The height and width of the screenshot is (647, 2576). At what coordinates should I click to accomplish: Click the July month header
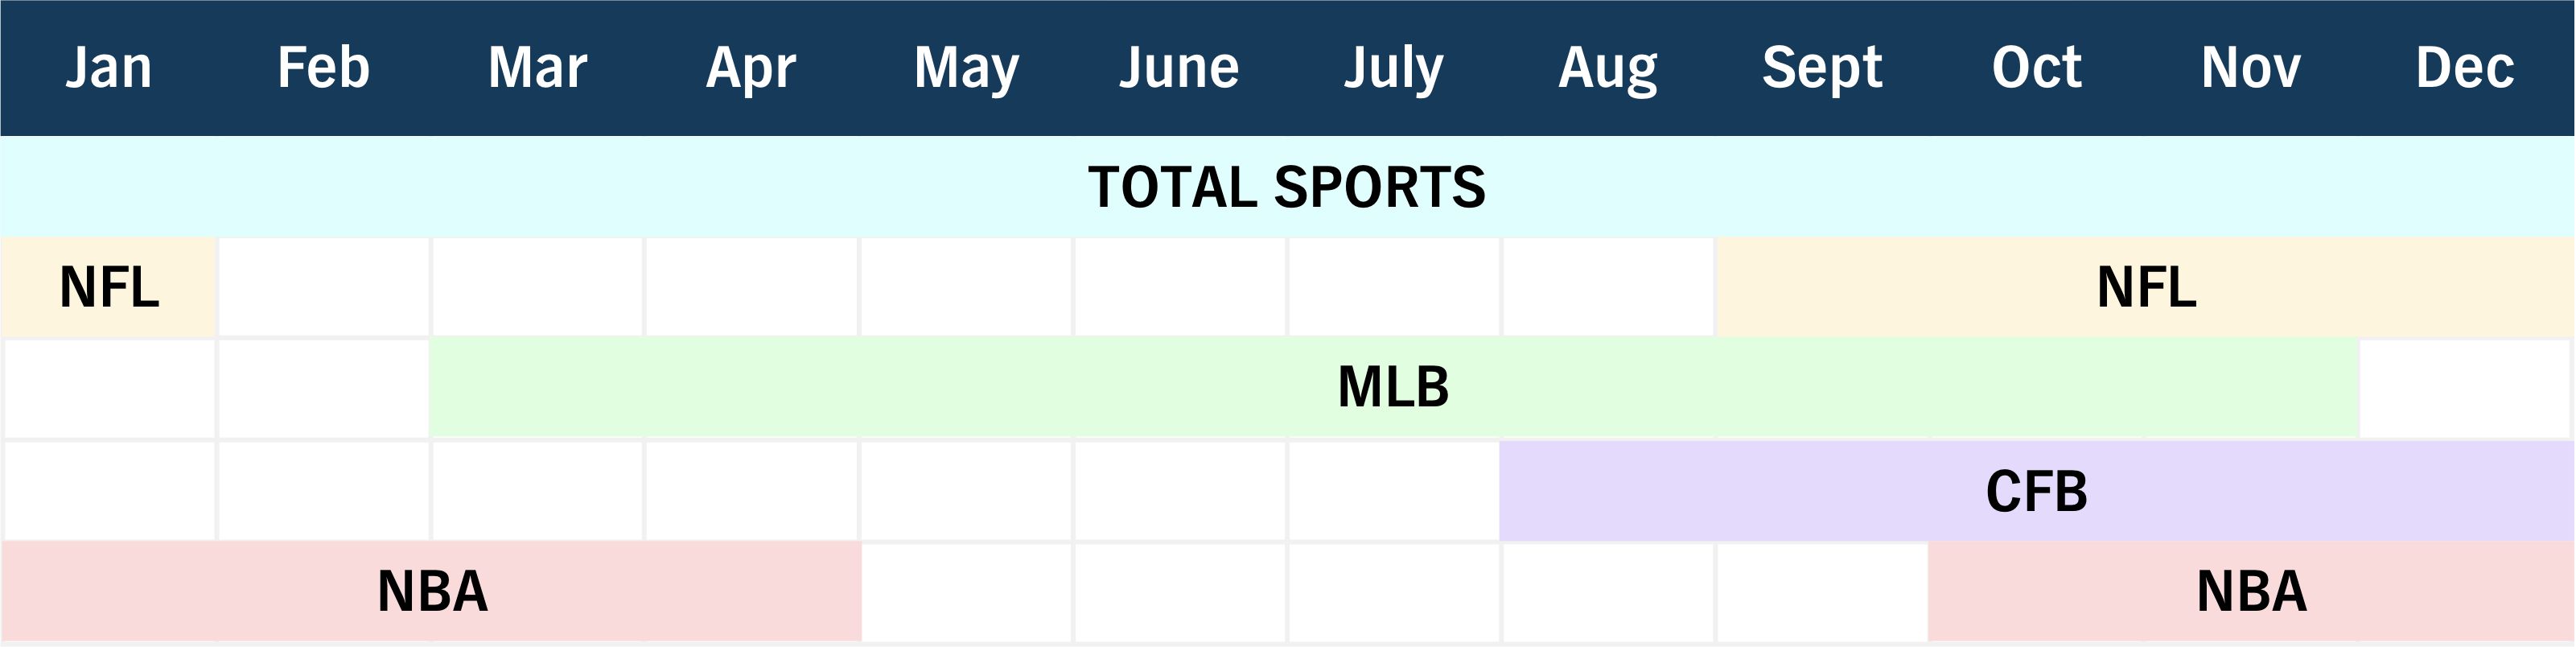click(1393, 68)
